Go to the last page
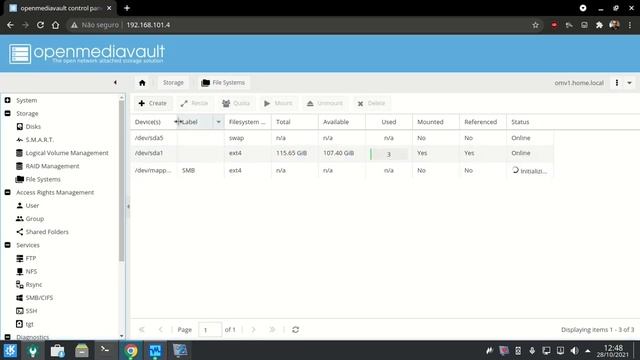This screenshot has width=640, height=360. (x=272, y=329)
